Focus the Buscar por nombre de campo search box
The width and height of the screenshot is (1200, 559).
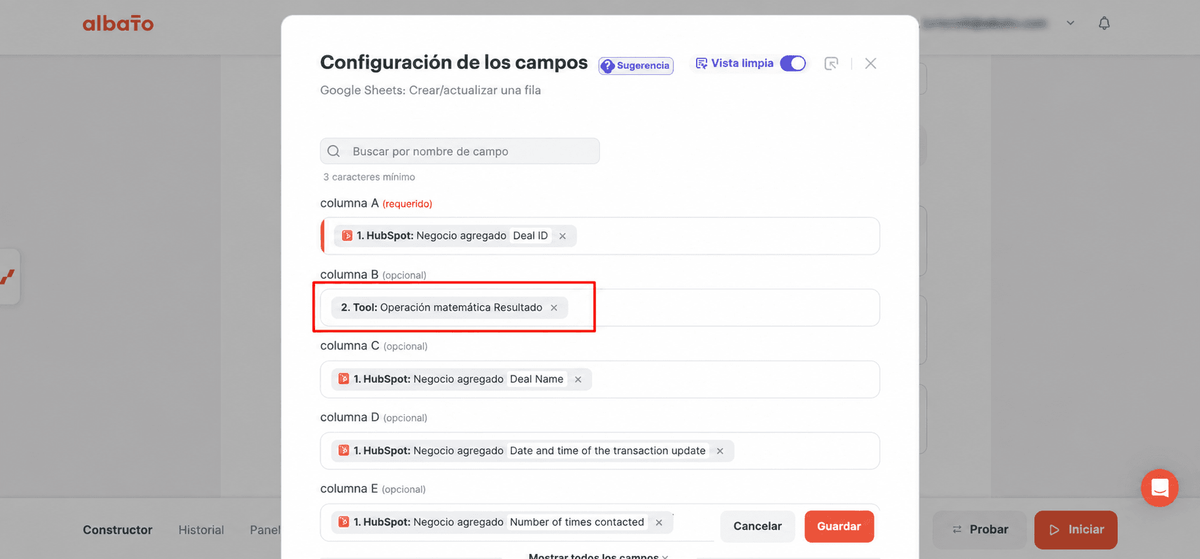click(x=460, y=151)
